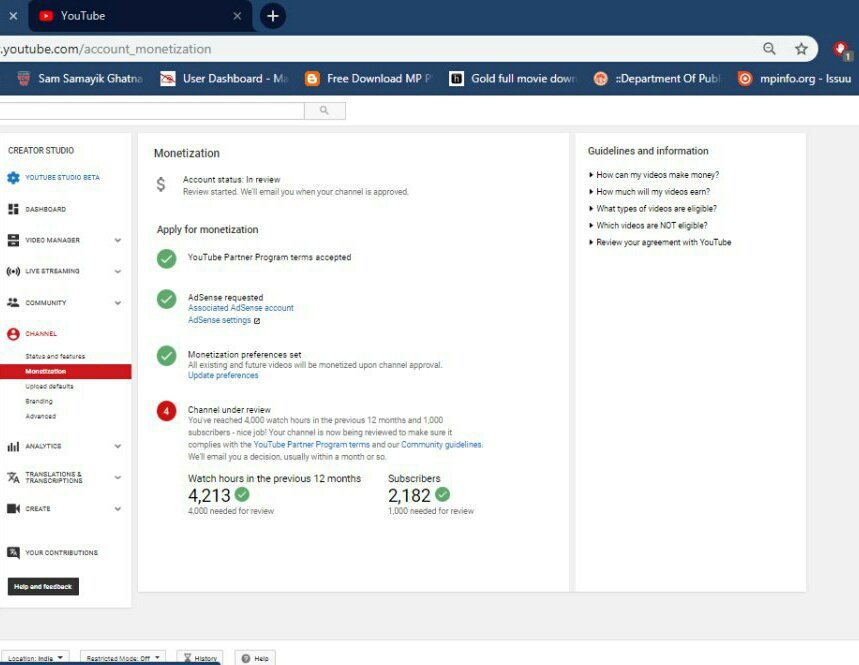Bookmark this page with star icon
This screenshot has width=859, height=665.
(801, 49)
